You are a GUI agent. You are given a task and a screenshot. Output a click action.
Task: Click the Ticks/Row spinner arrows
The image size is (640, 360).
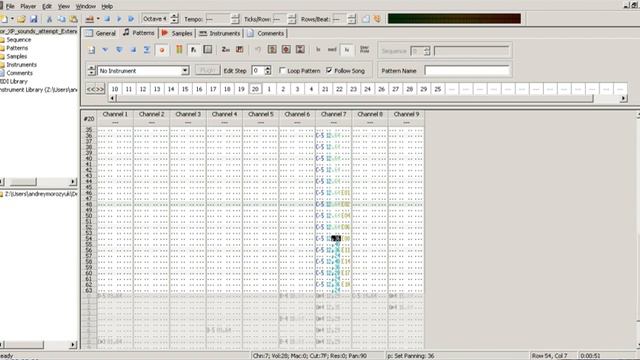pyautogui.click(x=291, y=19)
